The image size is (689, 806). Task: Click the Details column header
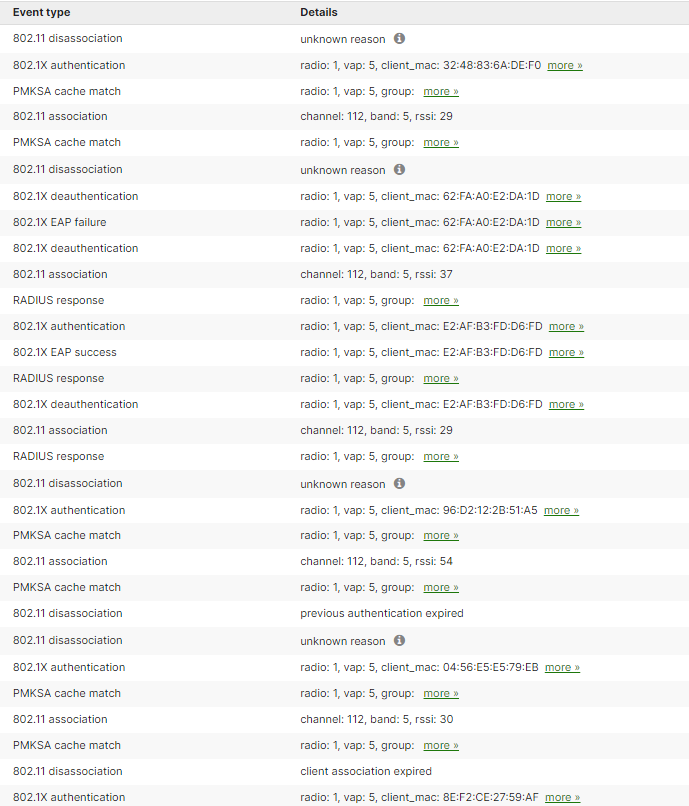(x=319, y=13)
